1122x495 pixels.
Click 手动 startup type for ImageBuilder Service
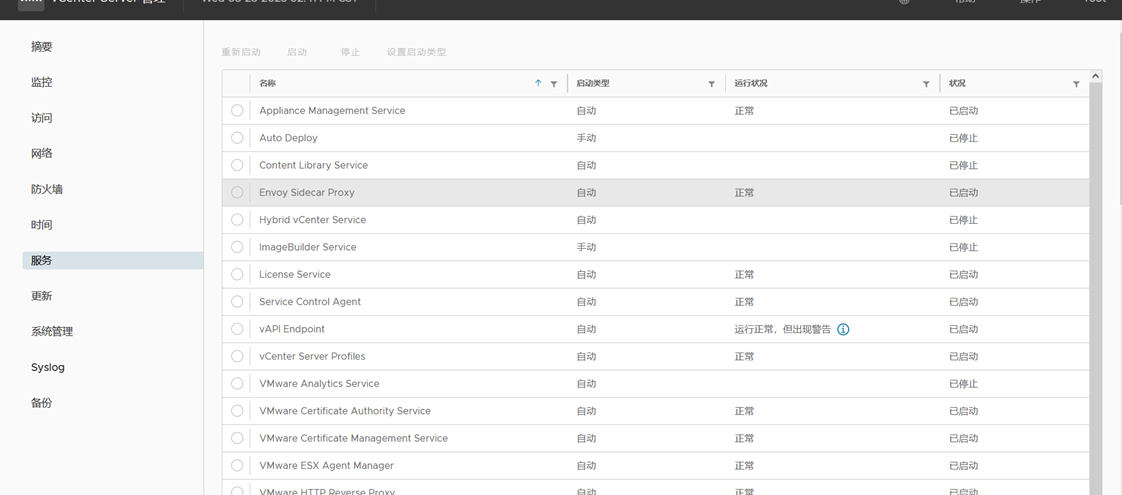[586, 247]
